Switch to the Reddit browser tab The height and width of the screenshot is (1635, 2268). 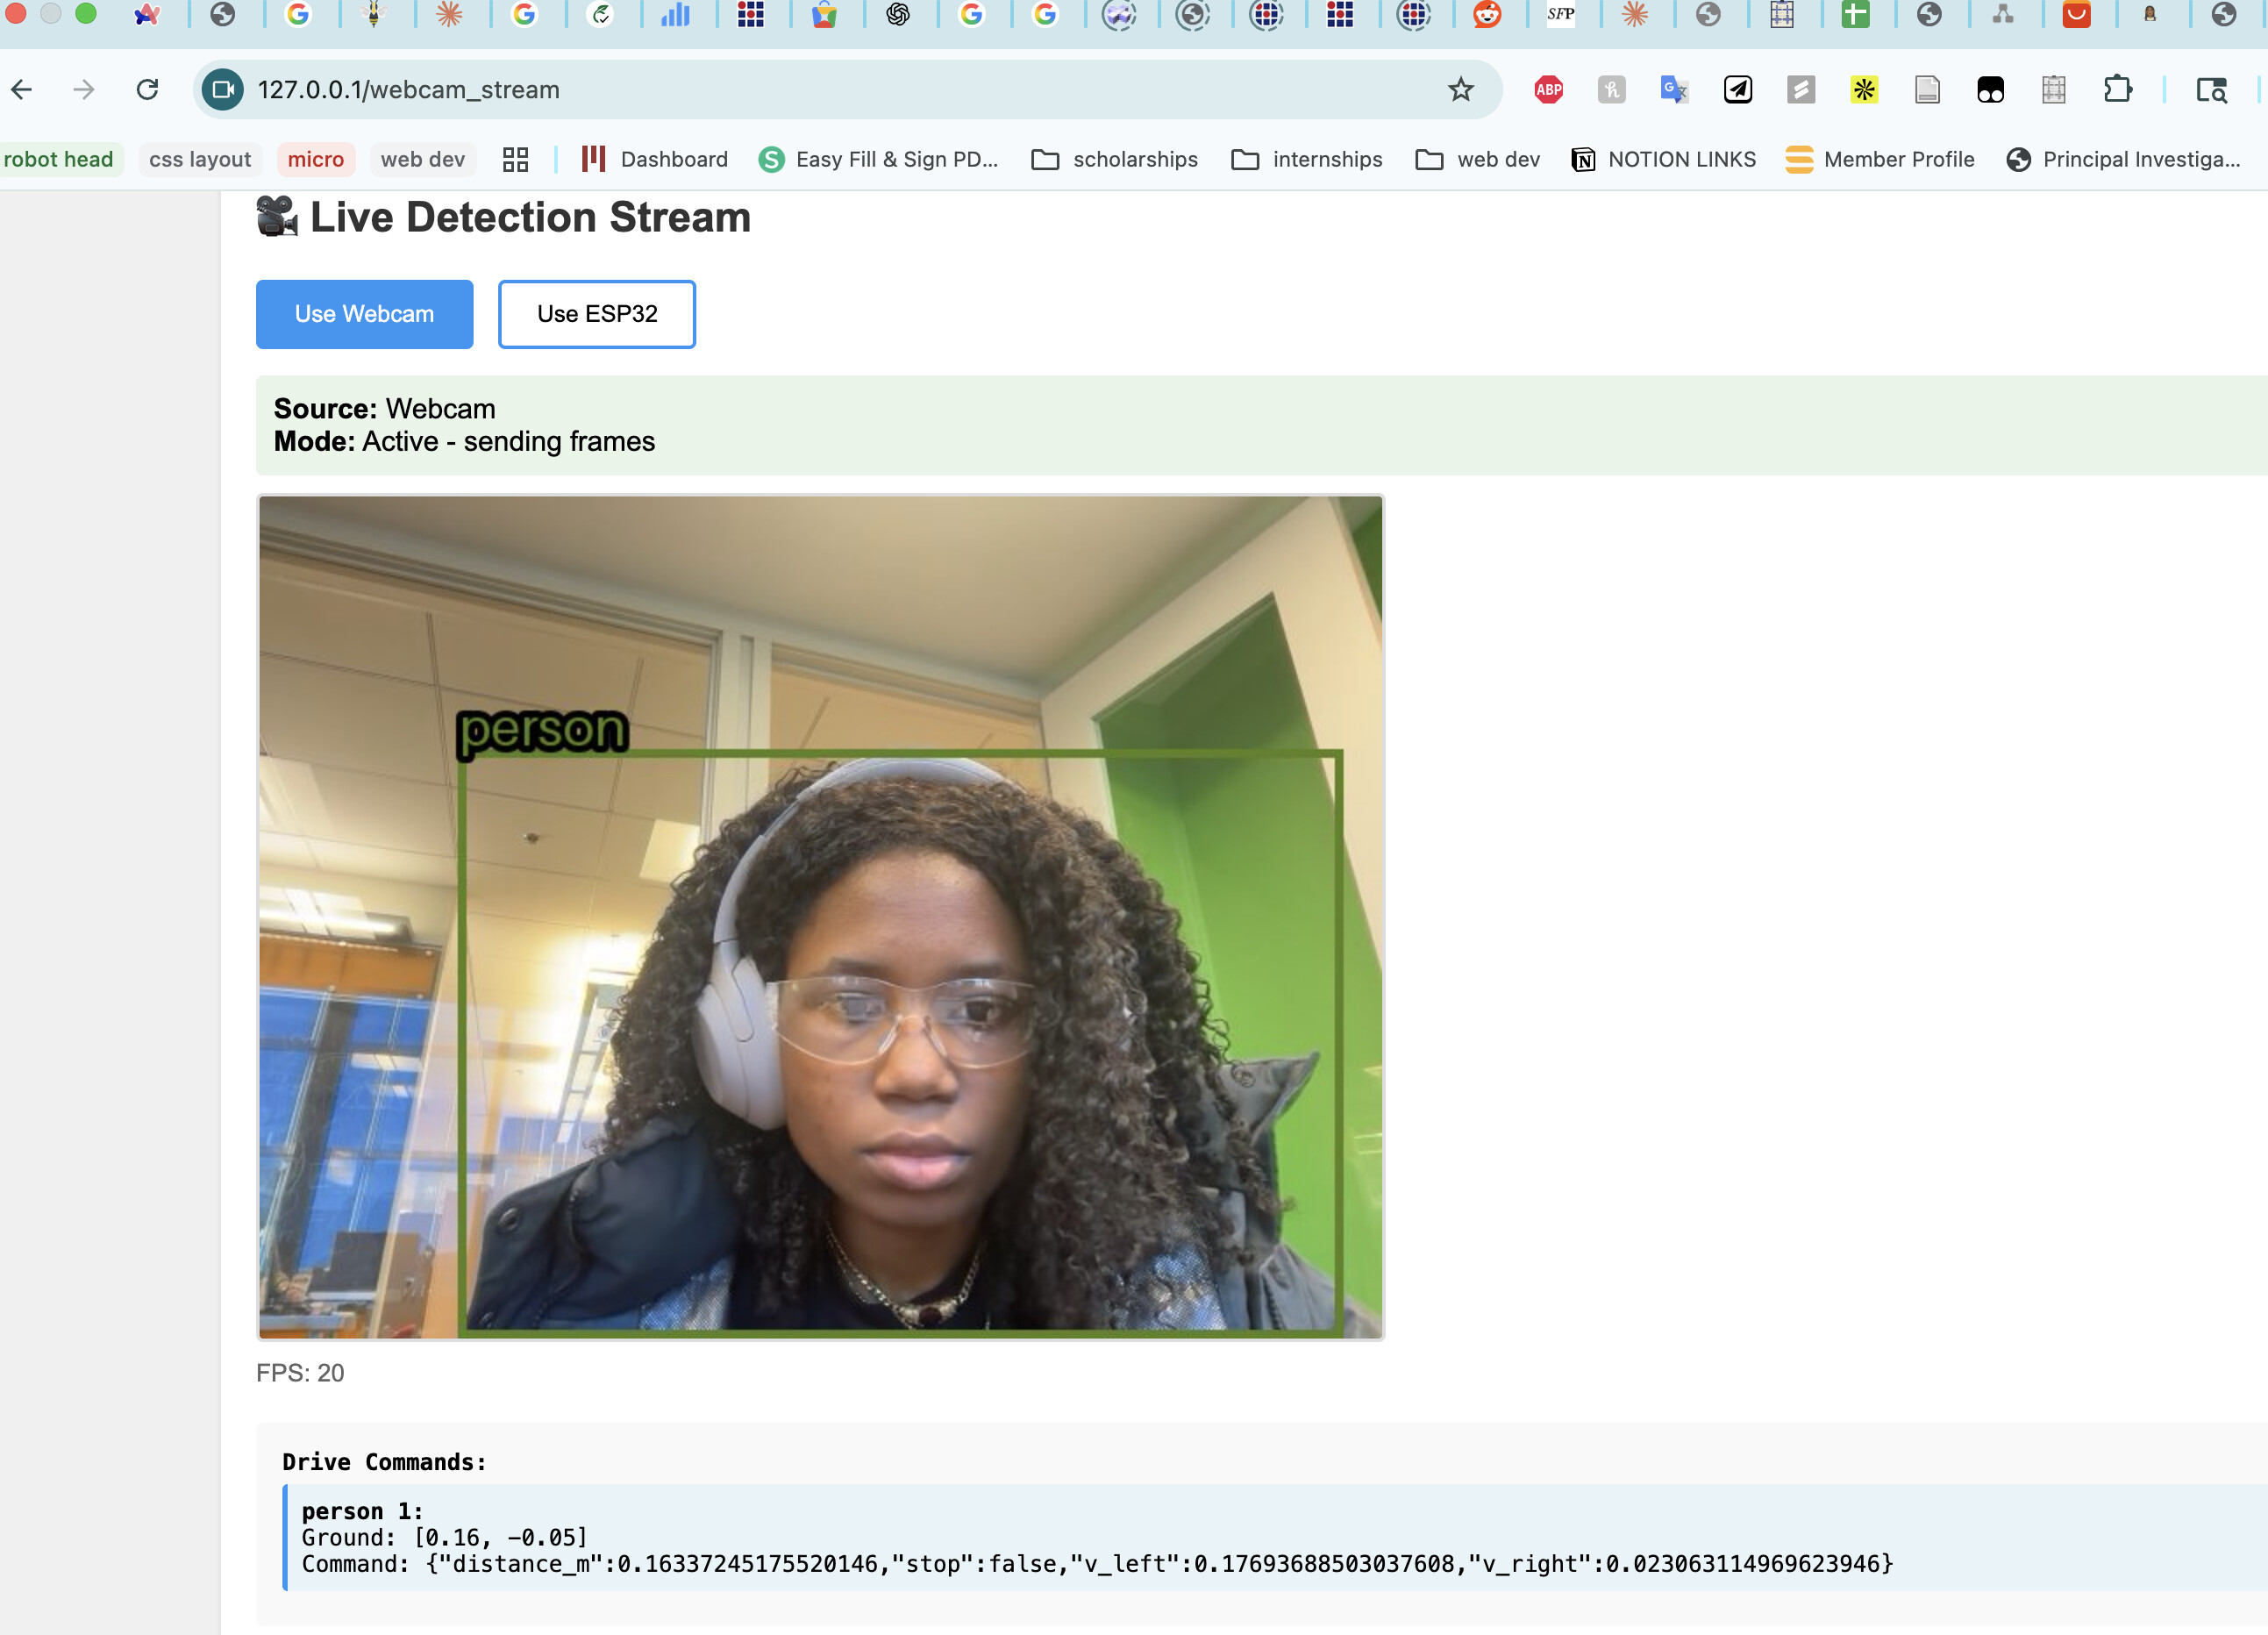(x=1487, y=15)
